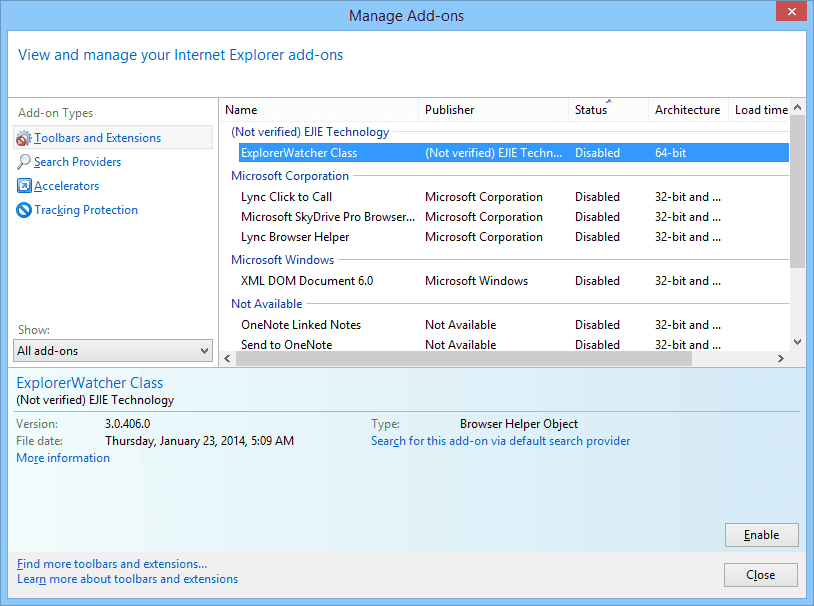
Task: Open the Accelerators add-on type
Action: tap(66, 186)
